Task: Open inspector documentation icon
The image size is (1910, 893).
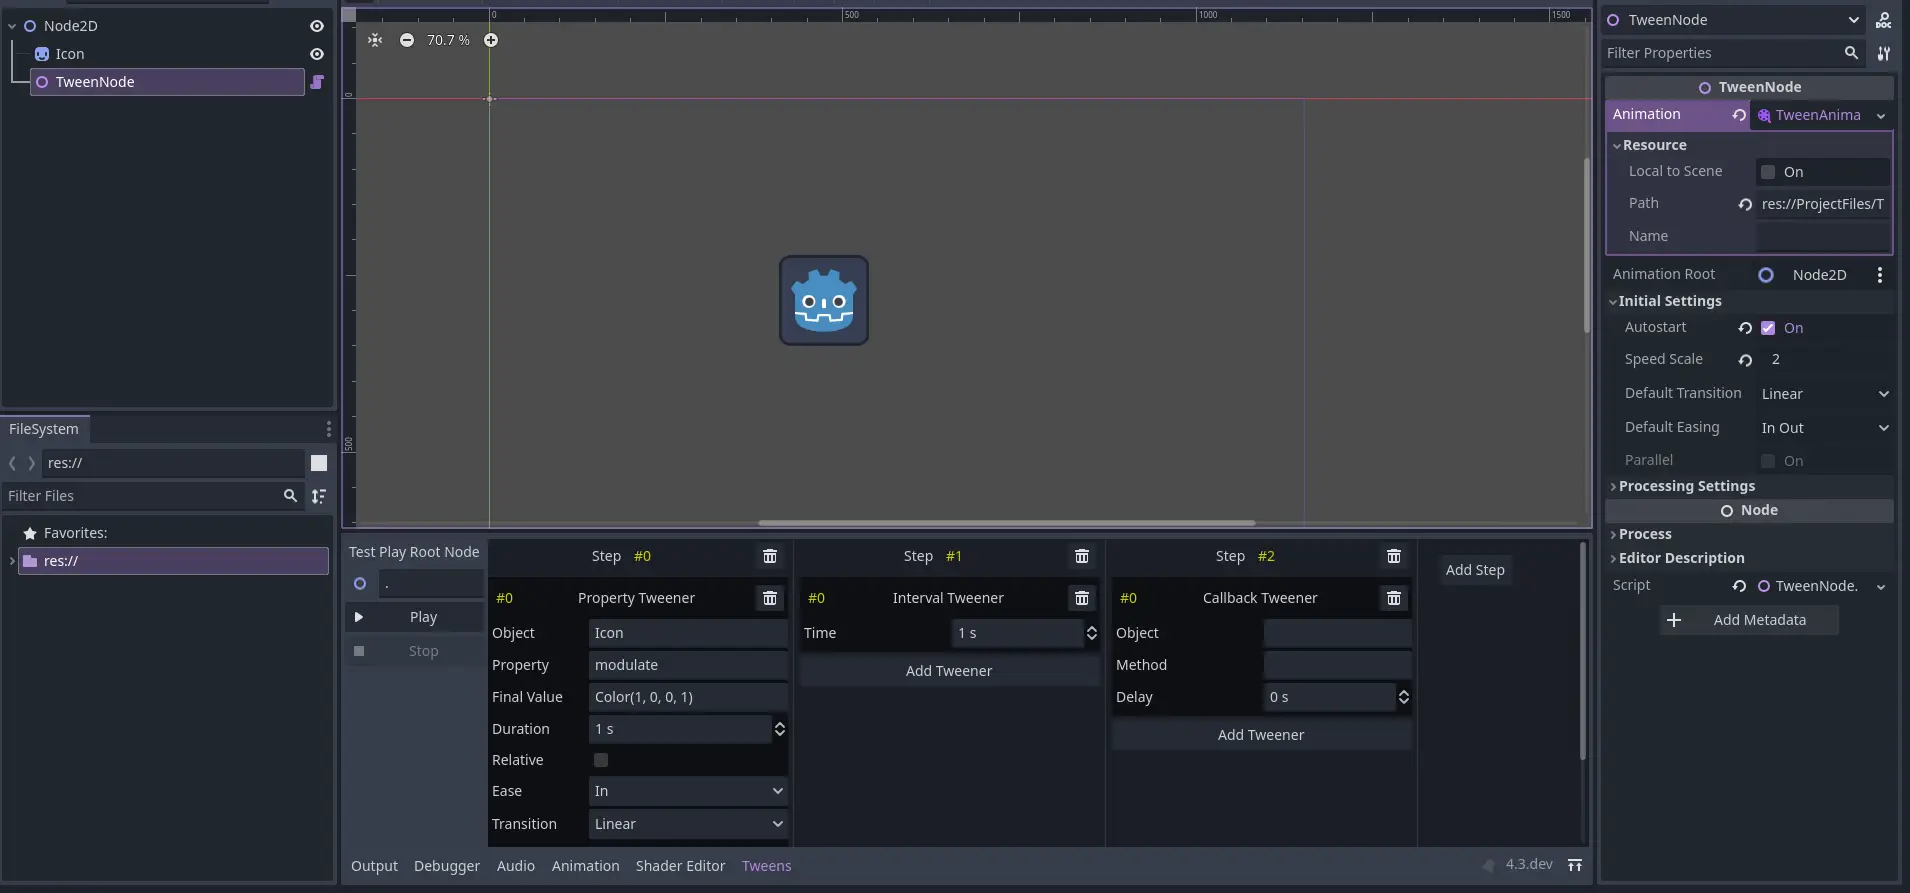Action: click(1884, 20)
